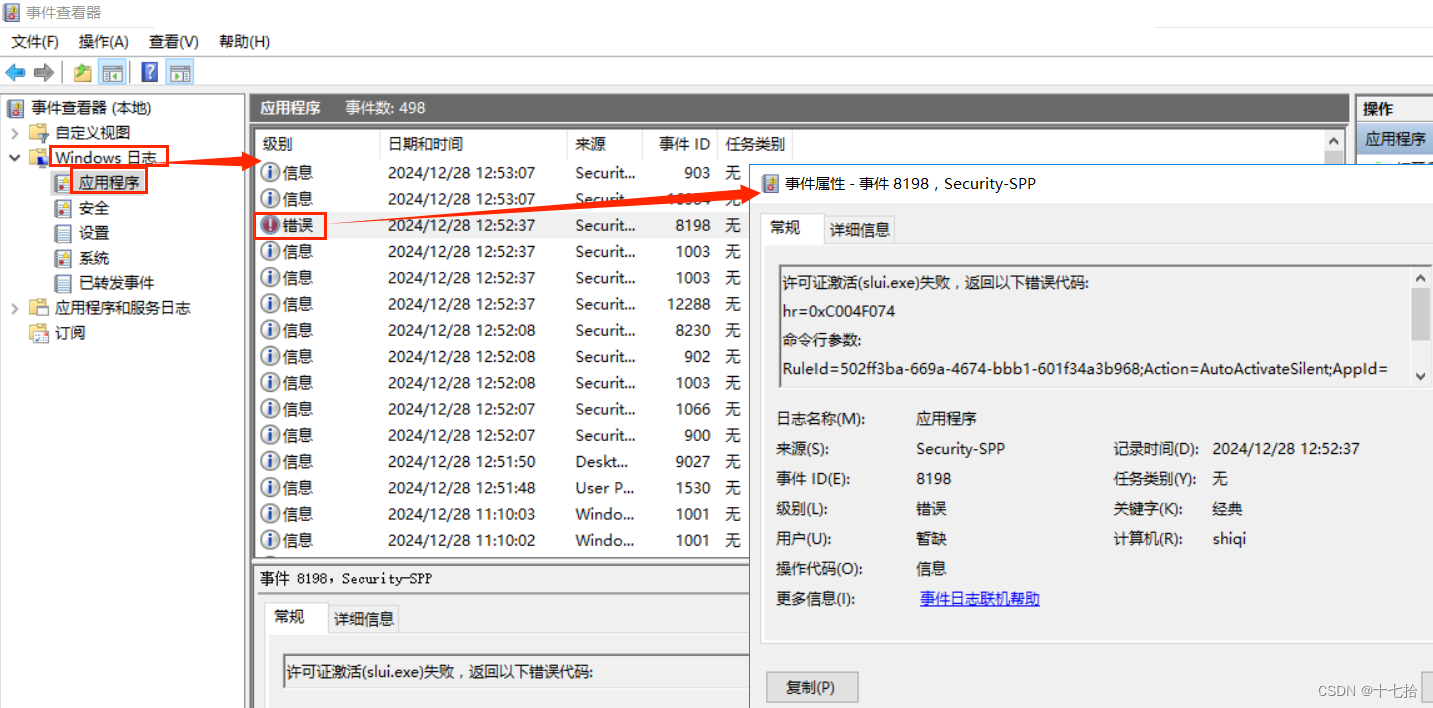Click the blue help question mark icon
Image resolution: width=1433 pixels, height=708 pixels.
[x=149, y=71]
